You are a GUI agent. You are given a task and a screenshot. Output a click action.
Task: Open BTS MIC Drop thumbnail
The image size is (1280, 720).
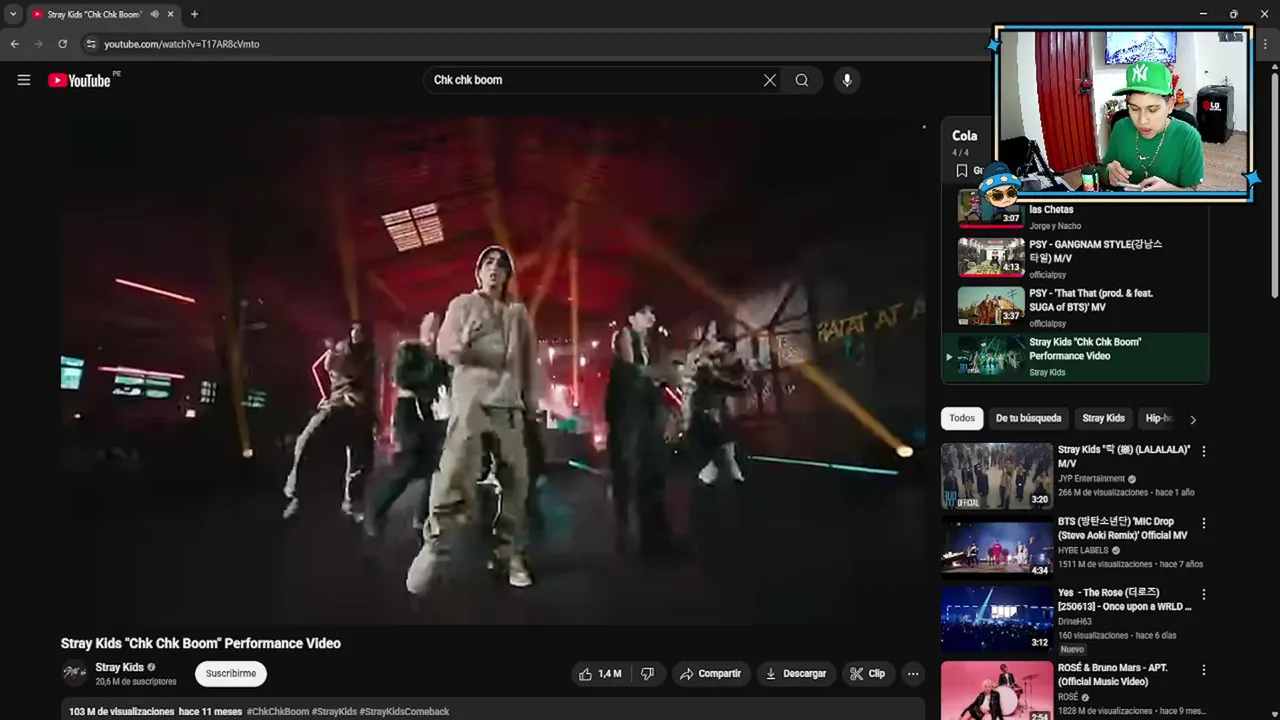coord(996,547)
